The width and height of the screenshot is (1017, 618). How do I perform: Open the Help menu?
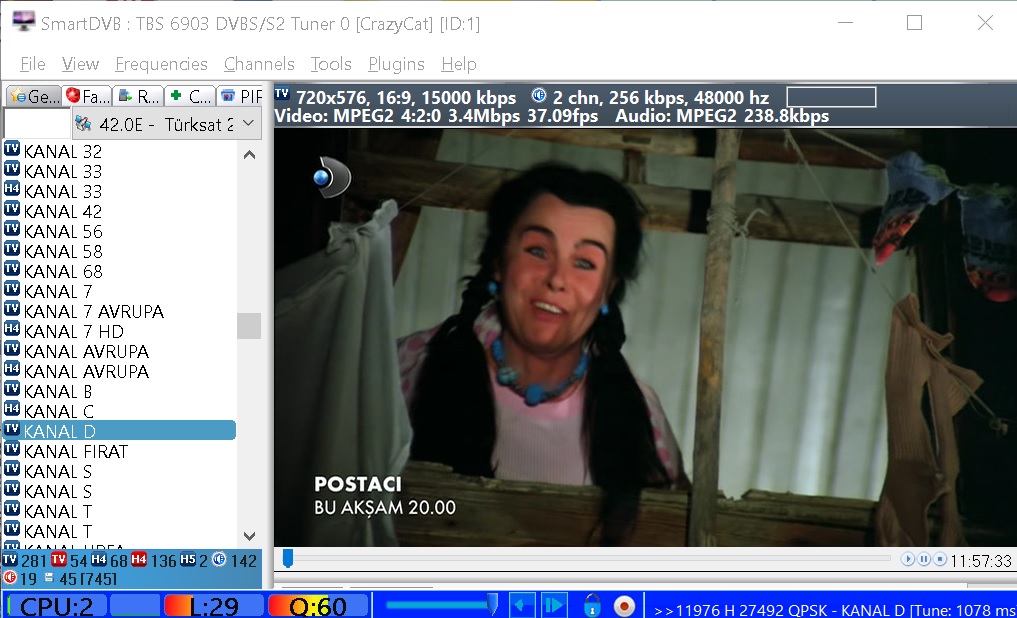pyautogui.click(x=459, y=64)
